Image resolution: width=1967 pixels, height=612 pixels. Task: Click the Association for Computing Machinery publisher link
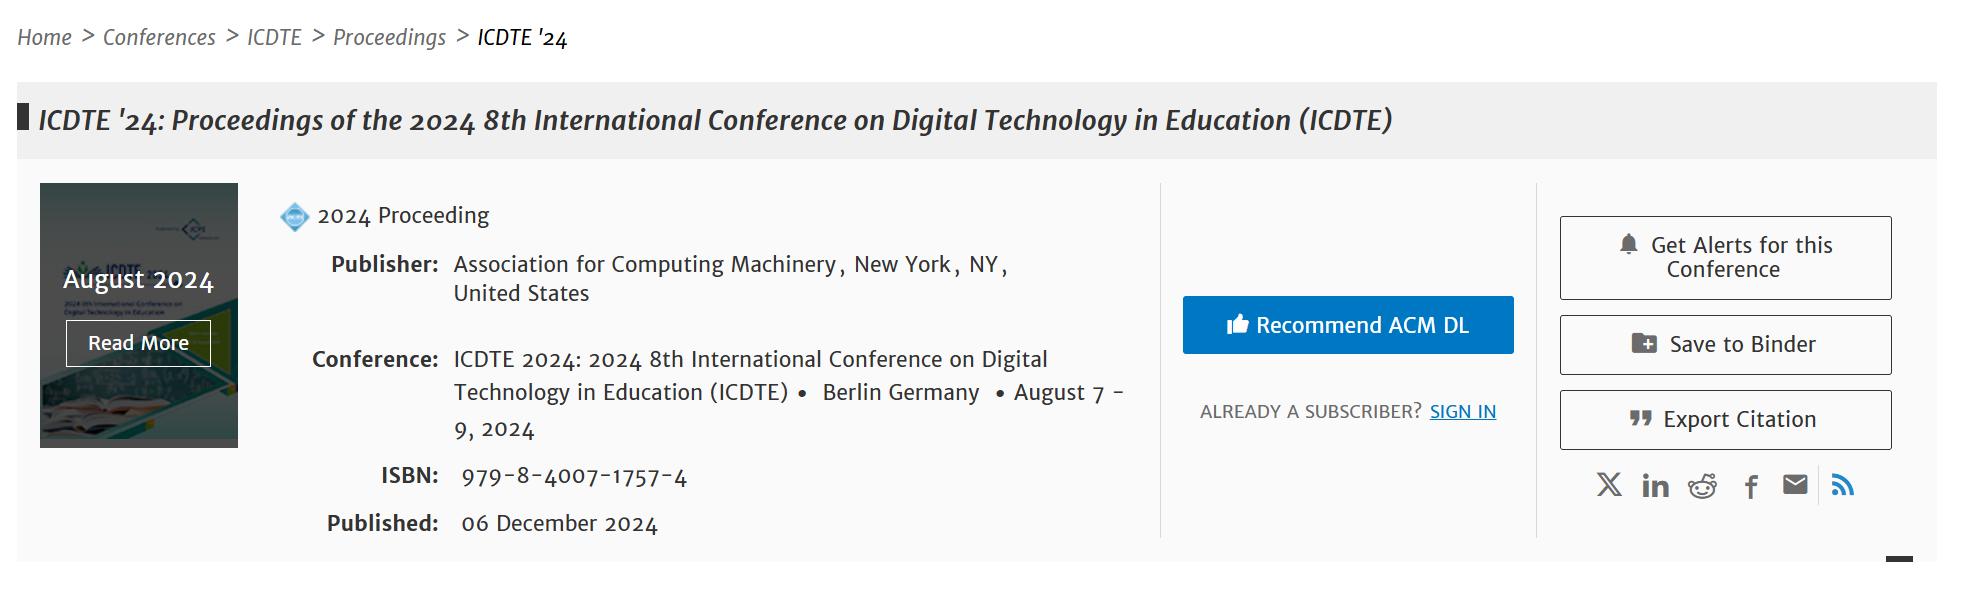(644, 265)
